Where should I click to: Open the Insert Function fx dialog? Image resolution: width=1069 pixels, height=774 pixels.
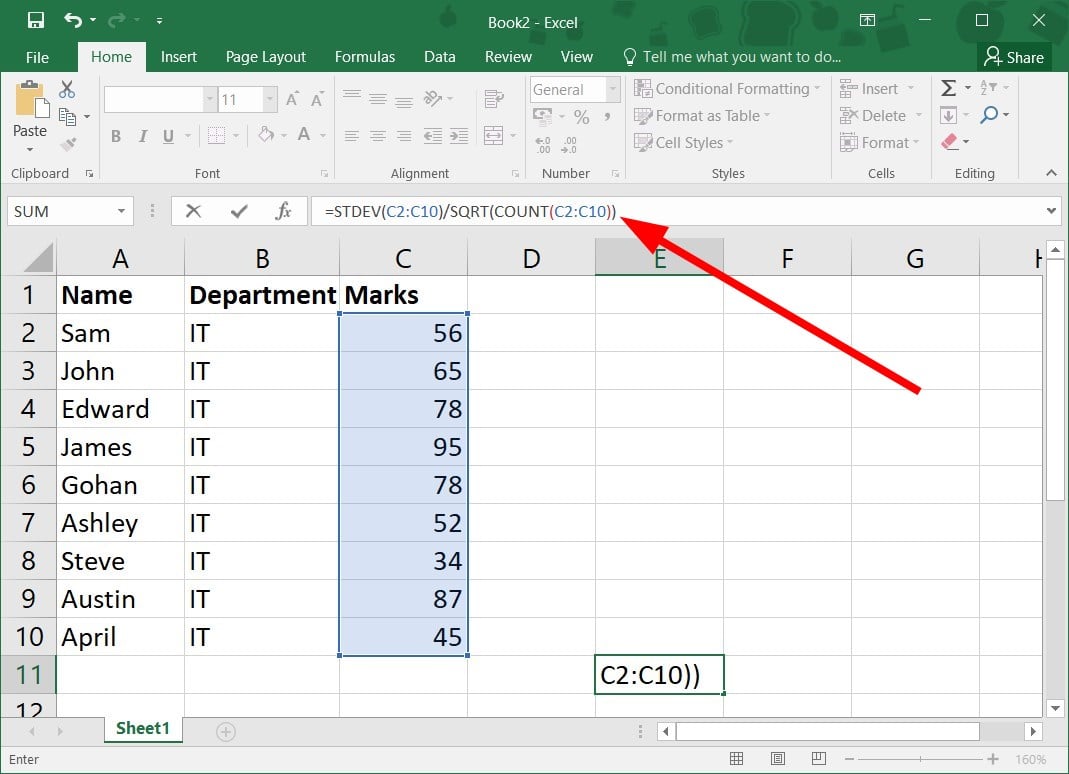283,211
